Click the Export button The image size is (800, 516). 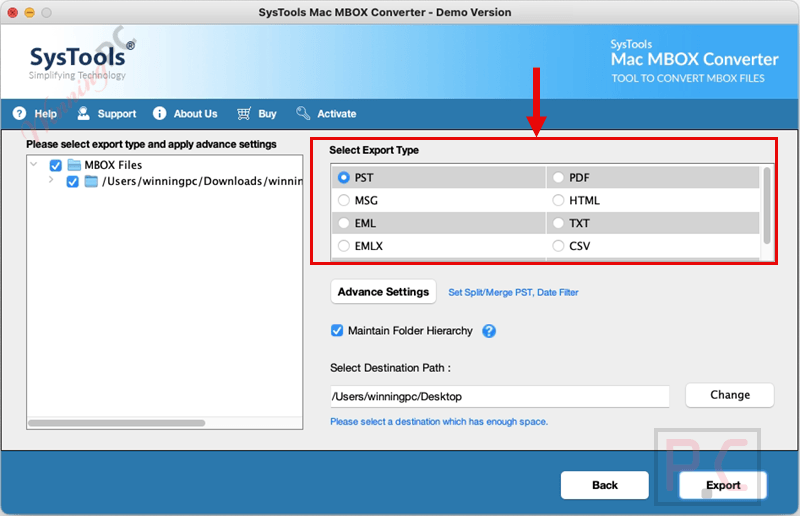(x=722, y=485)
